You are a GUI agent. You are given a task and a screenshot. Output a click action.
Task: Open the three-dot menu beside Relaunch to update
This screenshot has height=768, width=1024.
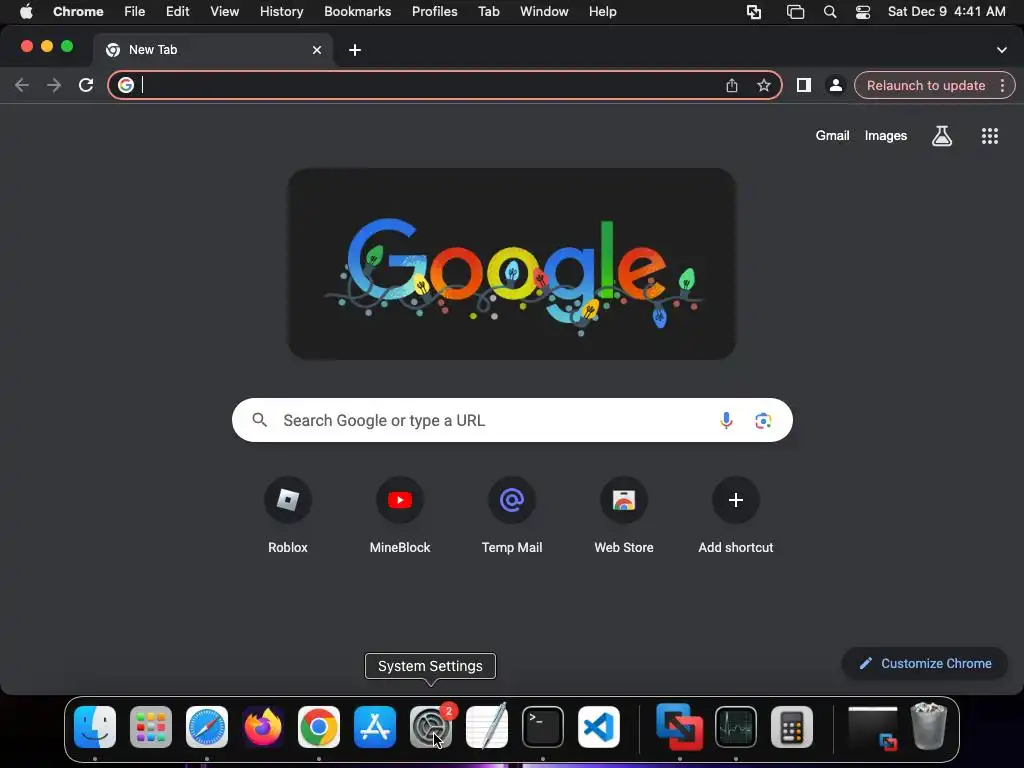(x=1002, y=85)
